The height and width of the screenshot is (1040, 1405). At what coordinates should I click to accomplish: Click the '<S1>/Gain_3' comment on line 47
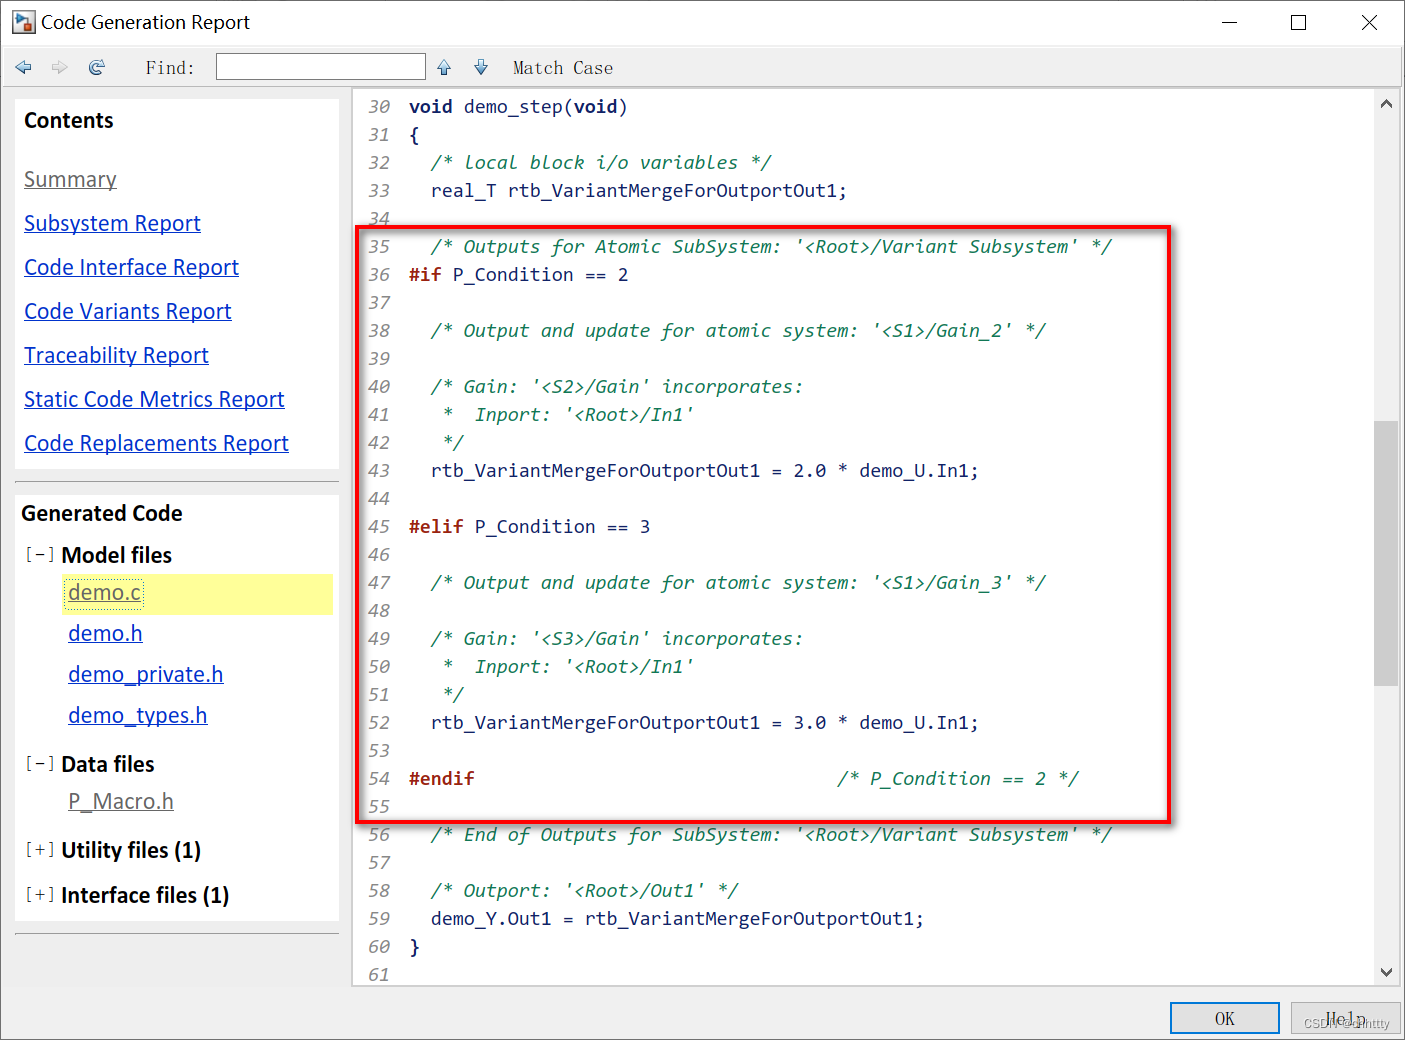click(739, 583)
